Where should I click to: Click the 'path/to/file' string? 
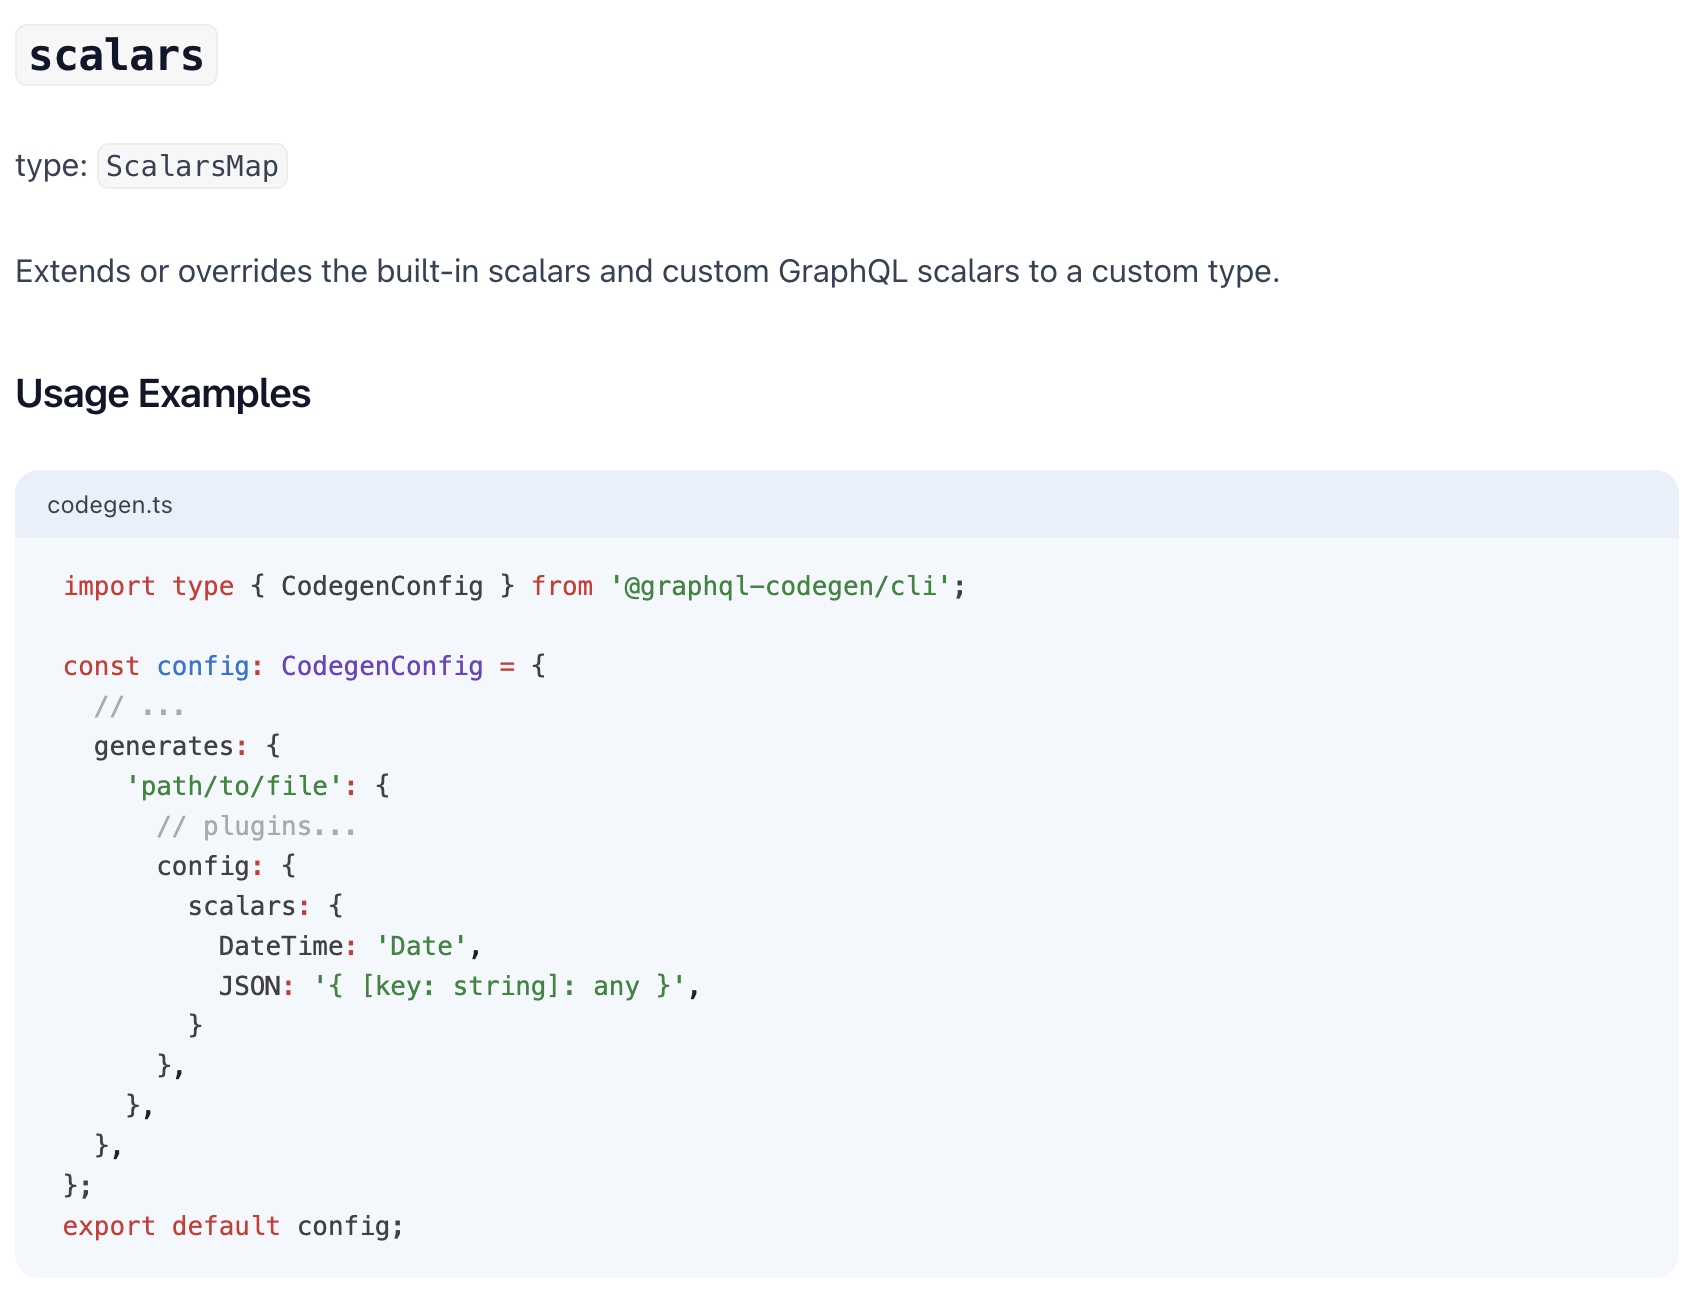[x=234, y=786]
